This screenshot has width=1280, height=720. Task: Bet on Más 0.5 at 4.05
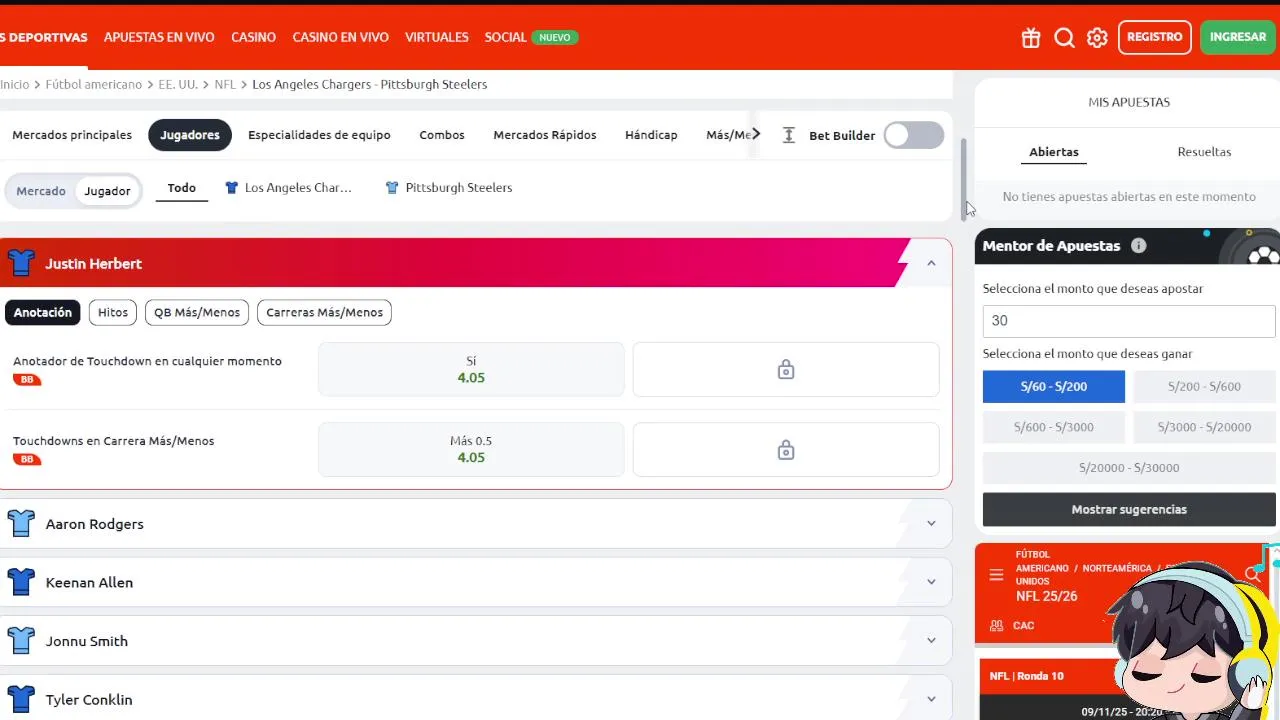tap(471, 449)
